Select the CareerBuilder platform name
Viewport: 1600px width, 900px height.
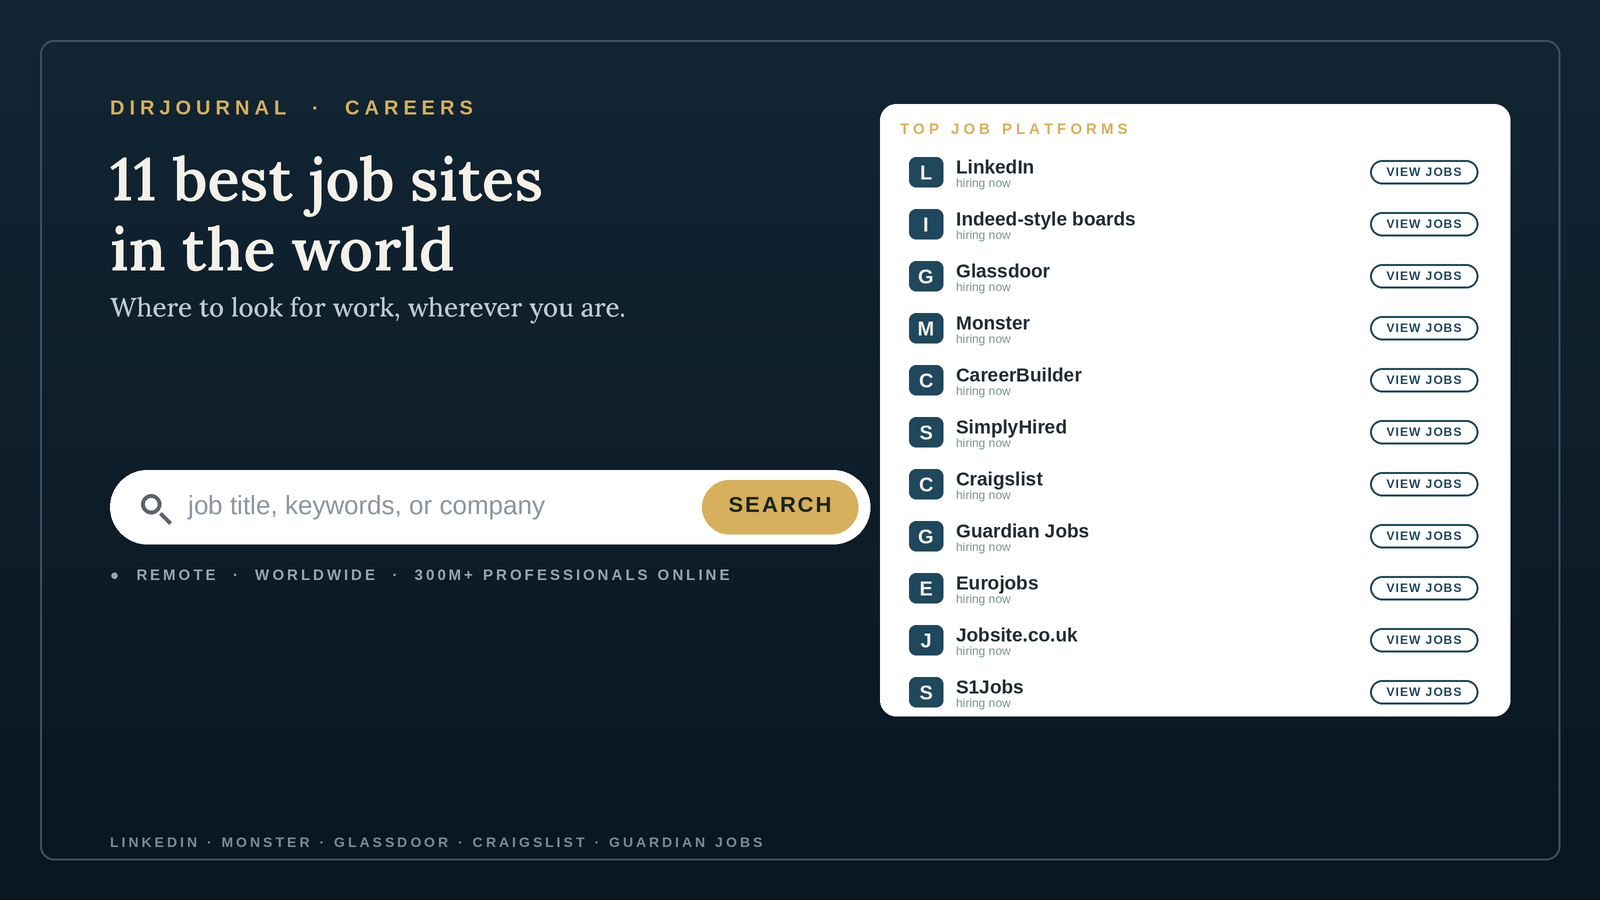(x=1019, y=375)
